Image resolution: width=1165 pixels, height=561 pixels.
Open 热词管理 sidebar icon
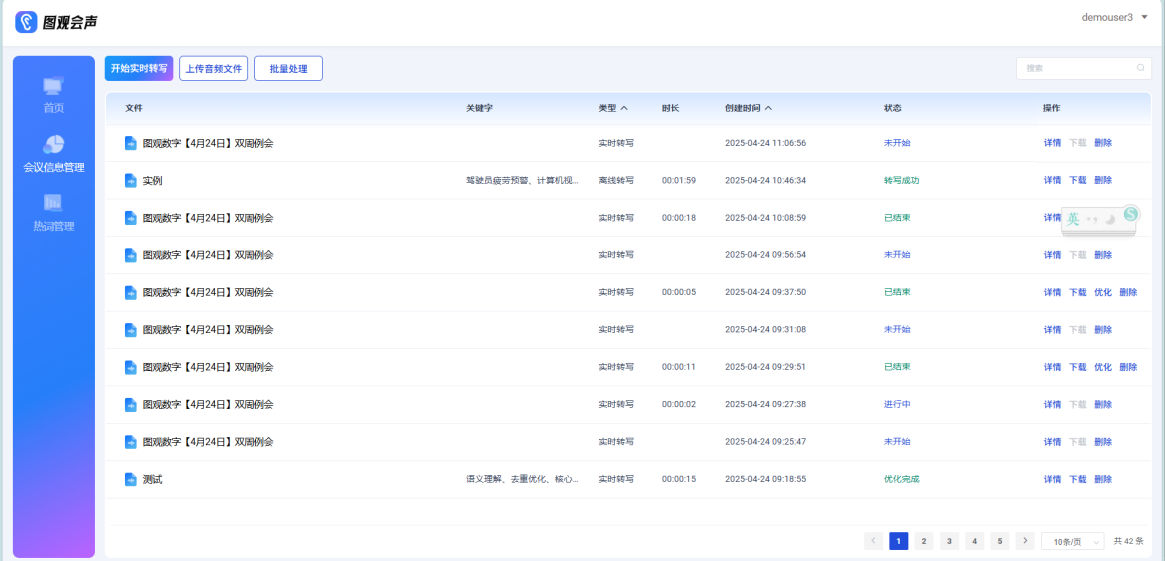[53, 204]
